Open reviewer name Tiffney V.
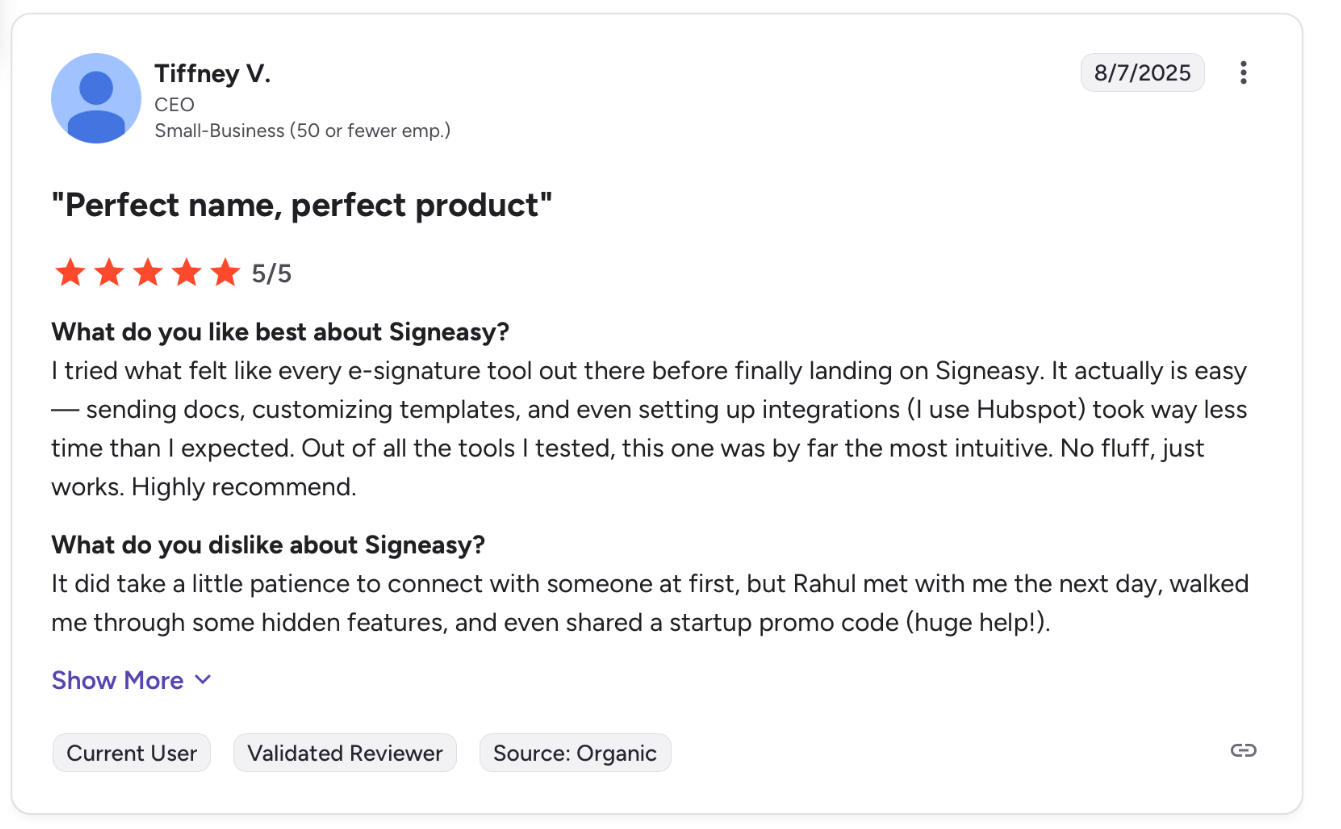Viewport: 1341px width, 829px height. [x=212, y=73]
